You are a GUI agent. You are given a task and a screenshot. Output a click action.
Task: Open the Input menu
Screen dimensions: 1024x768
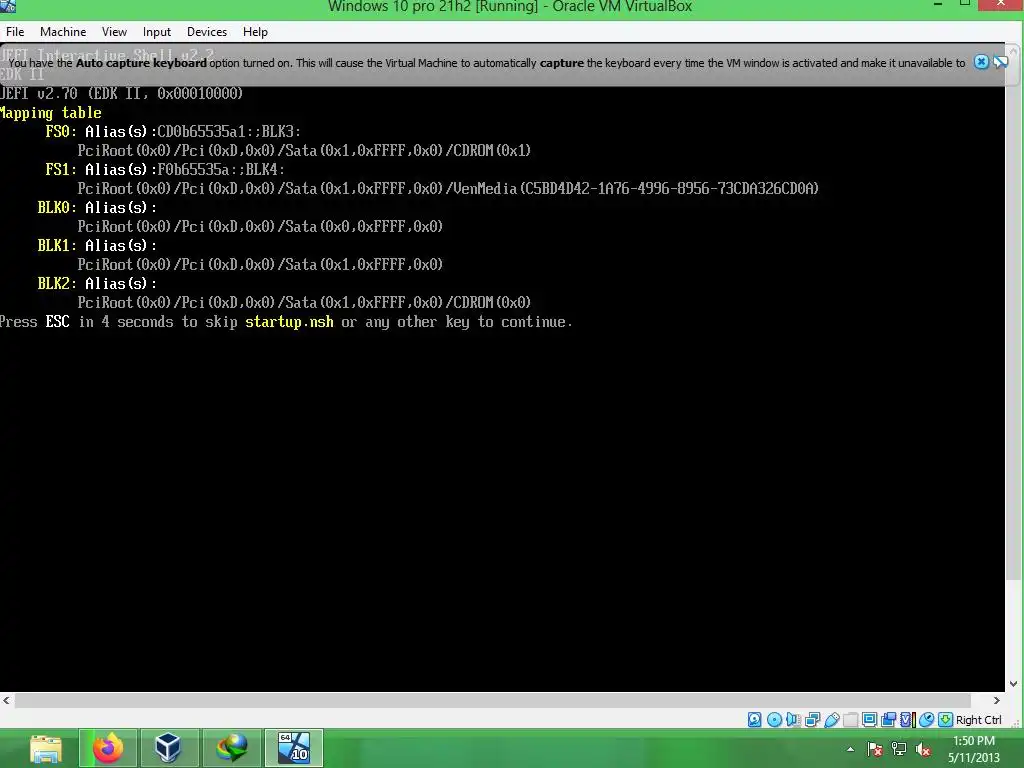[157, 31]
